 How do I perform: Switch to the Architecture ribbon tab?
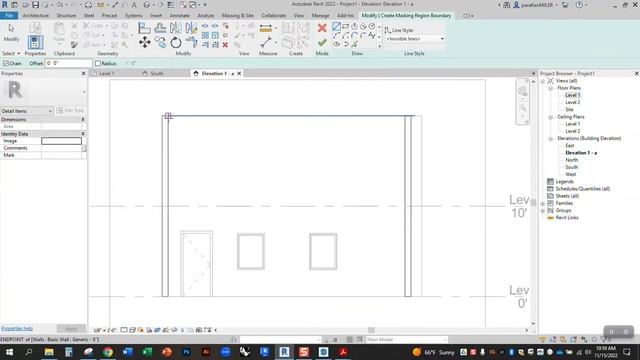(36, 16)
